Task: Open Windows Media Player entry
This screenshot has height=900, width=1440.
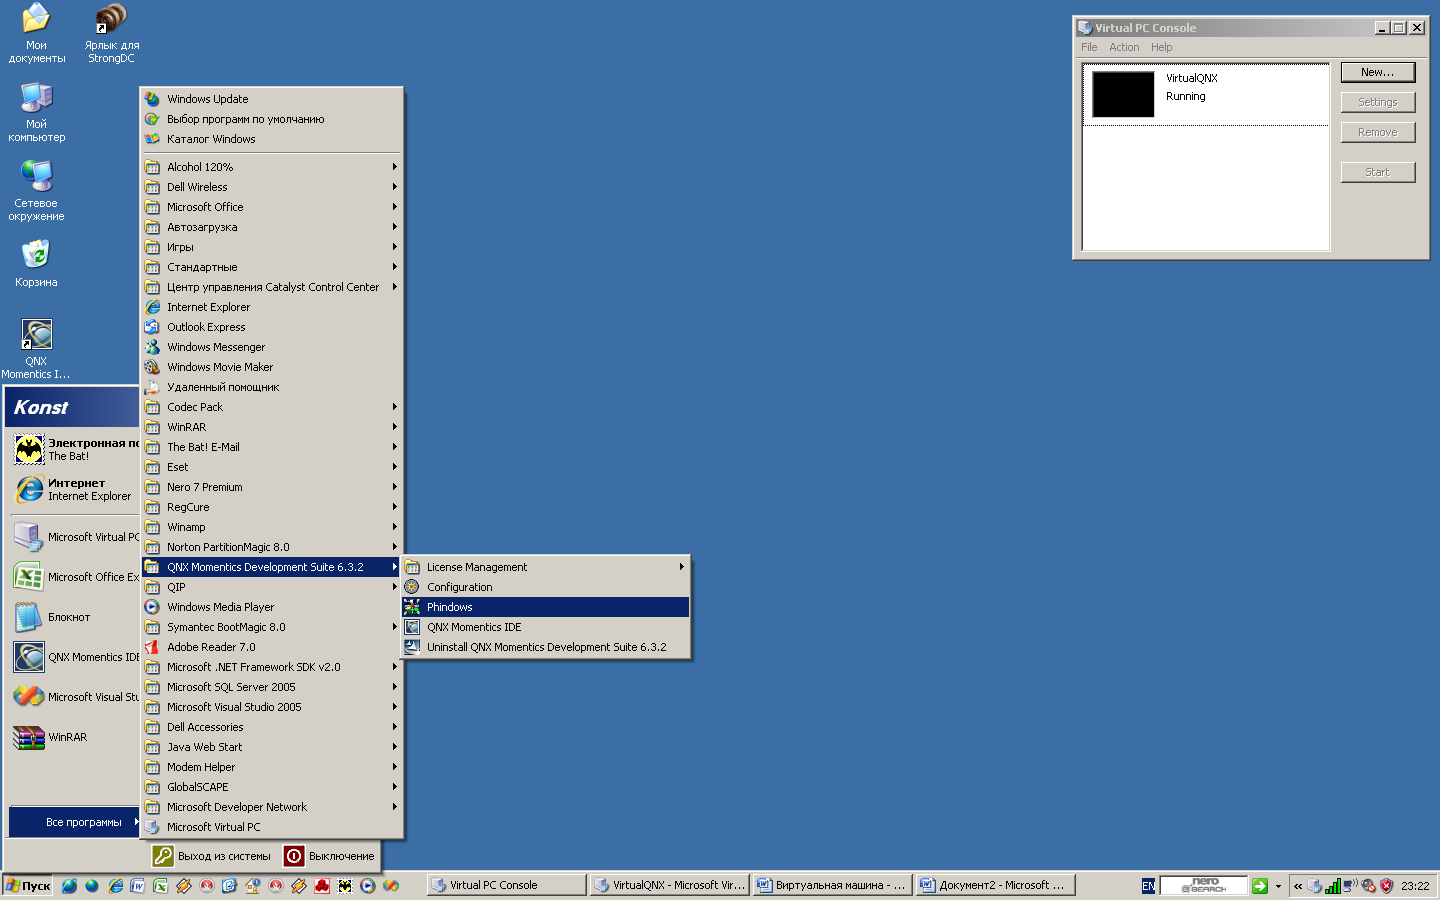Action: [271, 607]
